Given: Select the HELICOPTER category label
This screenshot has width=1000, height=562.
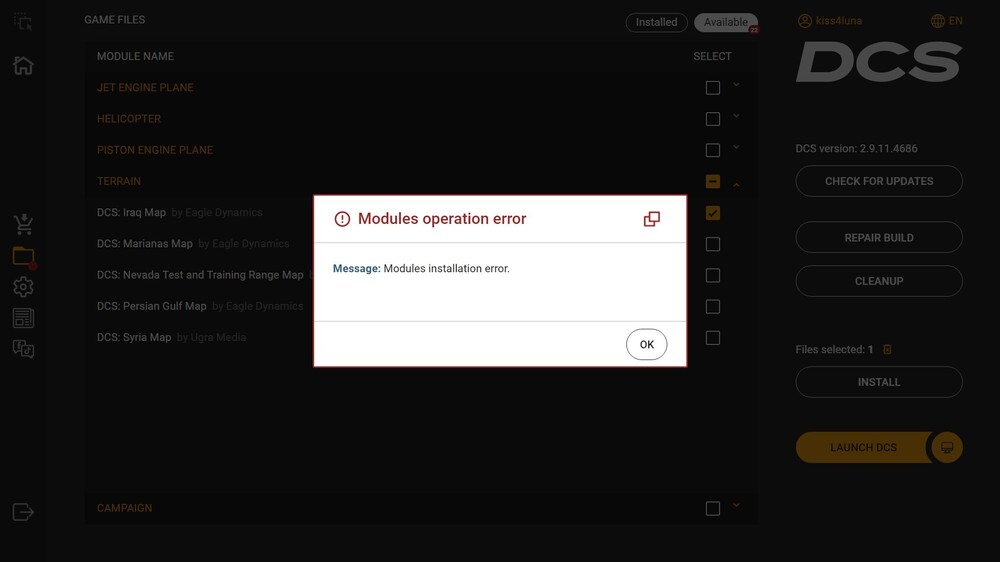Looking at the screenshot, I should point(129,119).
